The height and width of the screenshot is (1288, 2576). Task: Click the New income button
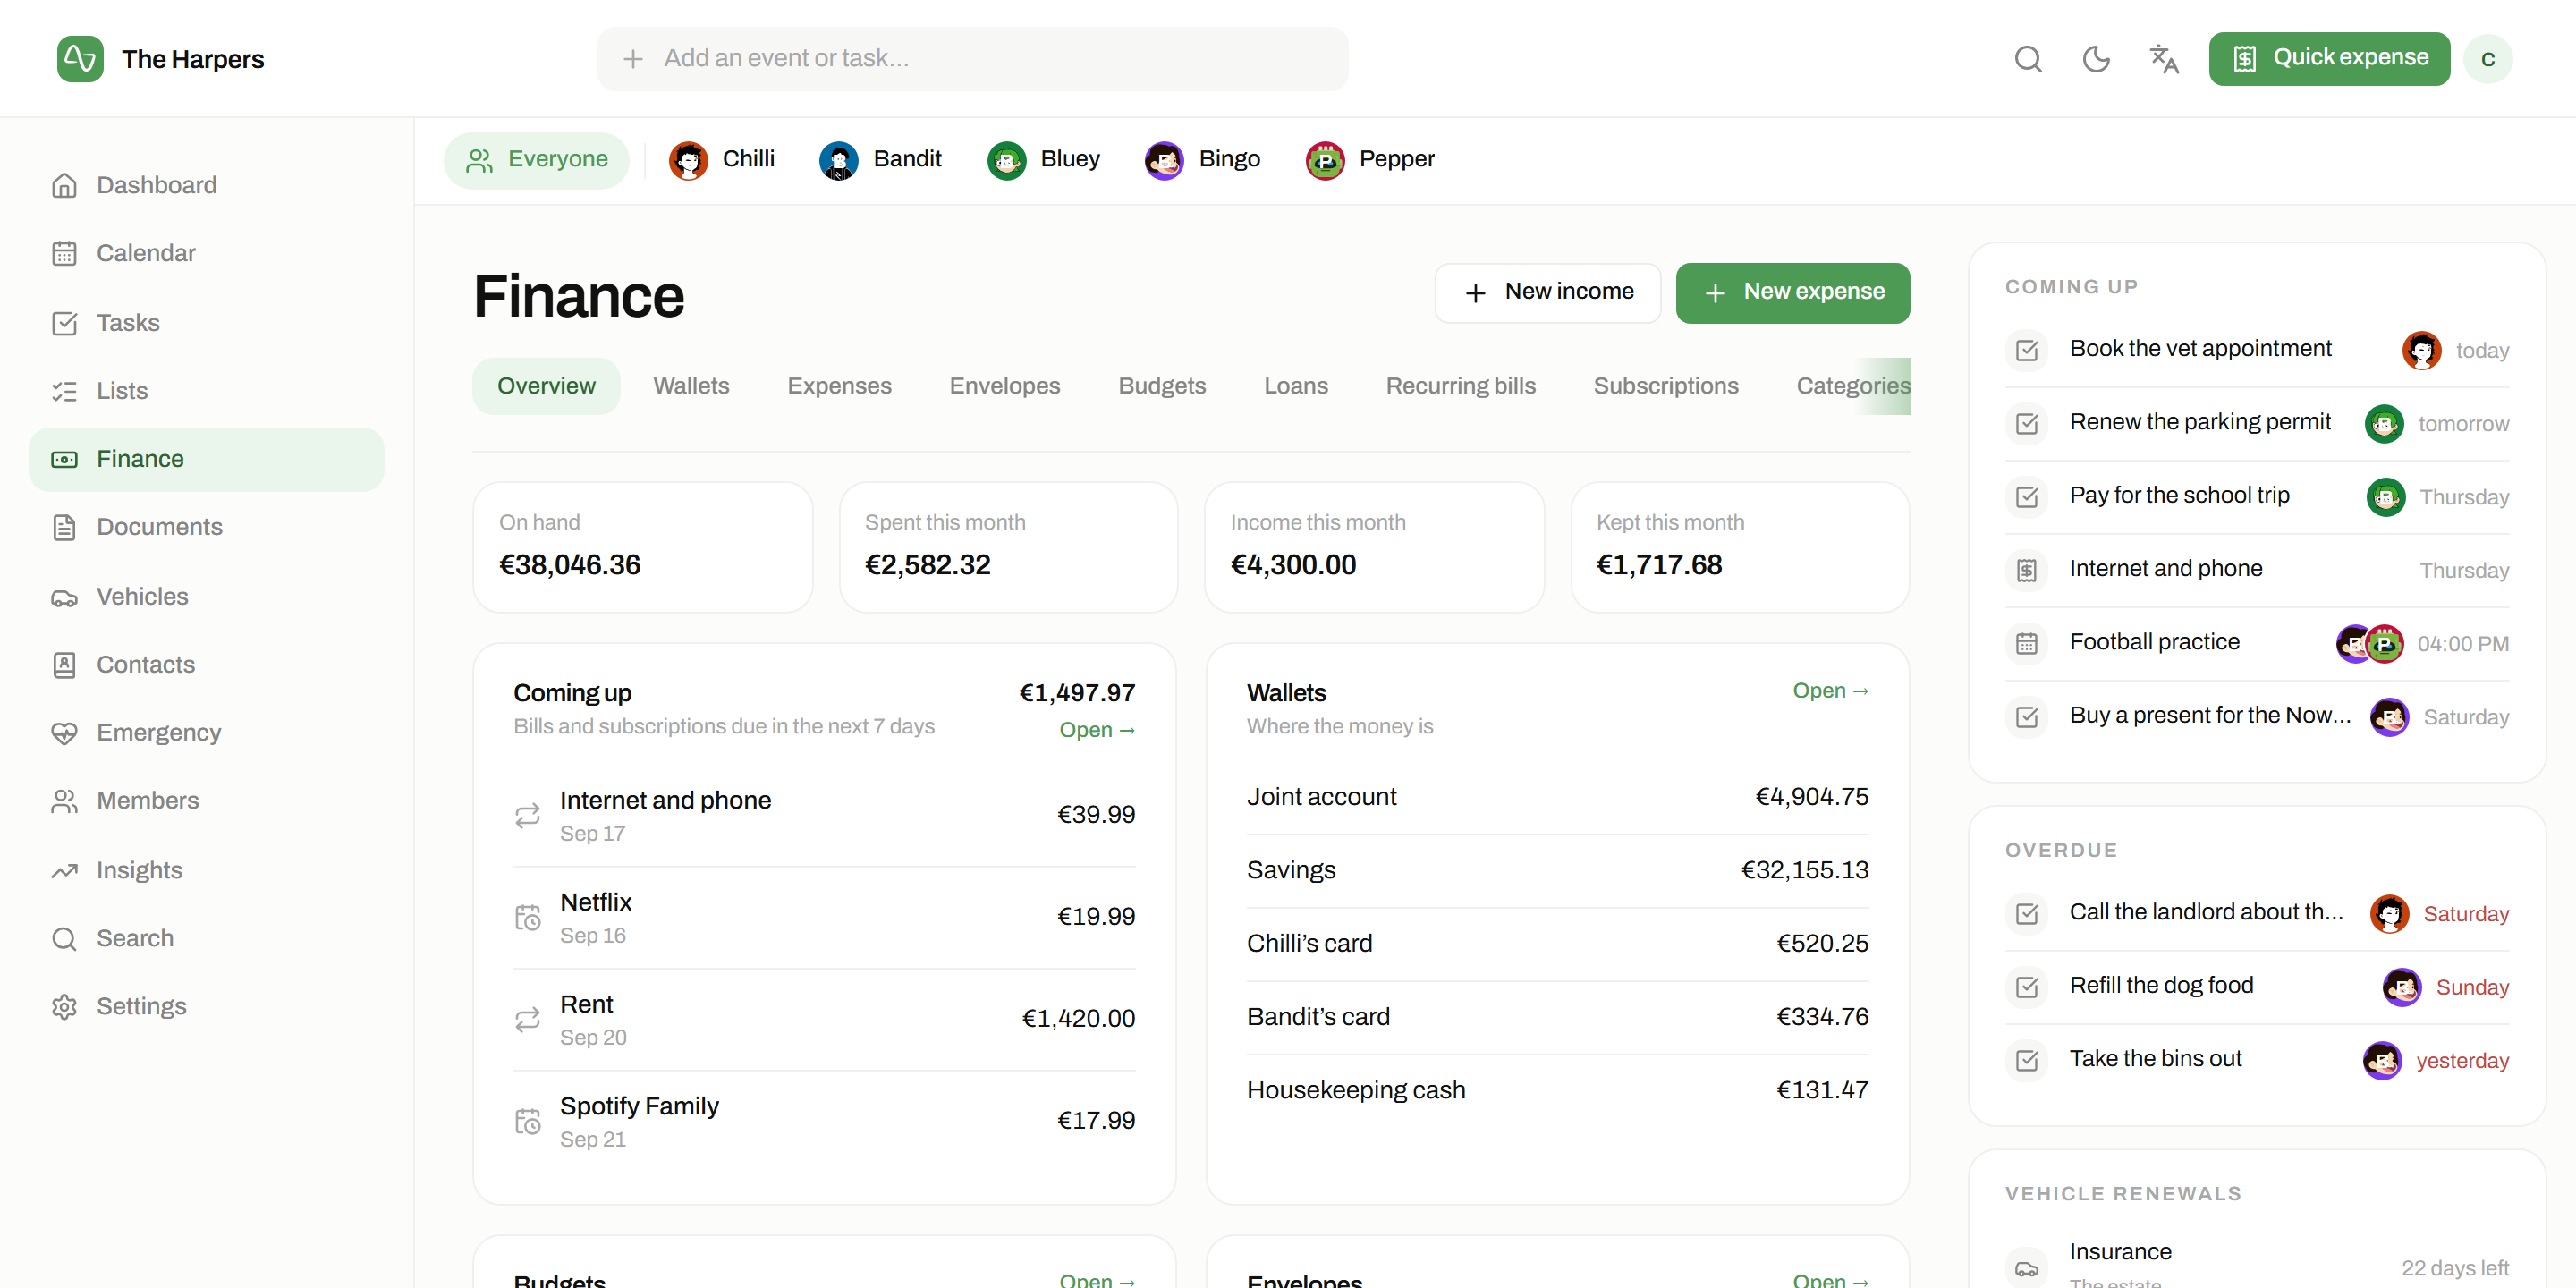click(x=1548, y=292)
